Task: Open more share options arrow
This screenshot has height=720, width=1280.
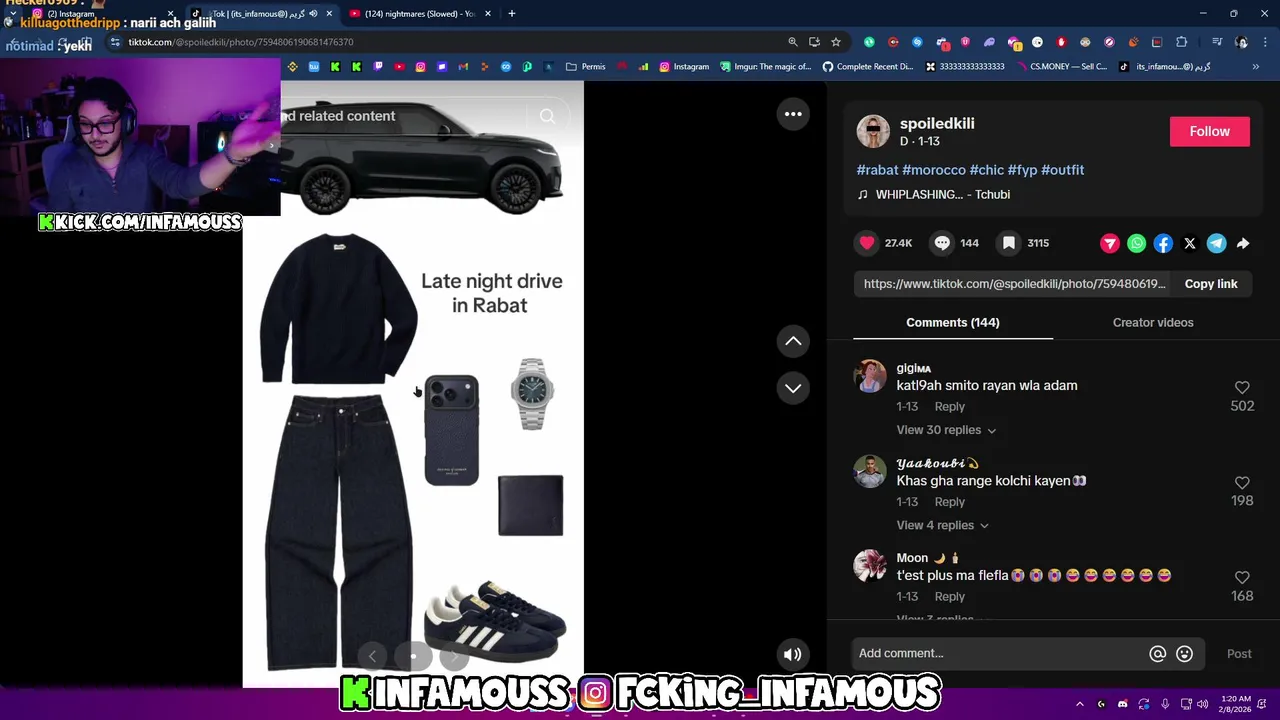Action: coord(1243,243)
